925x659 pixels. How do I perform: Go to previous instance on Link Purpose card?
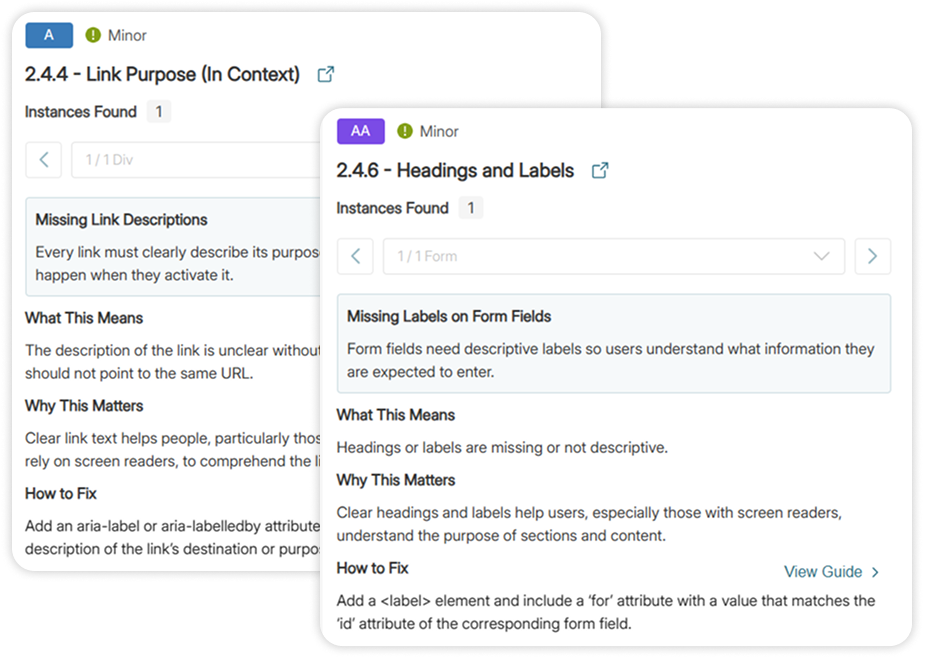tap(43, 160)
